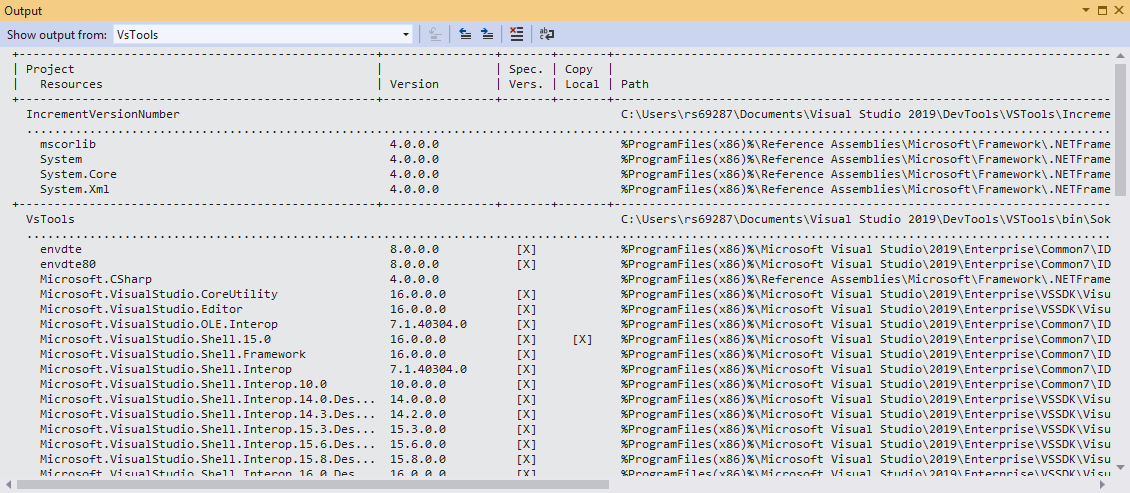Expand the 'Show output from' VsTools dropdown
The width and height of the screenshot is (1130, 493).
405,34
